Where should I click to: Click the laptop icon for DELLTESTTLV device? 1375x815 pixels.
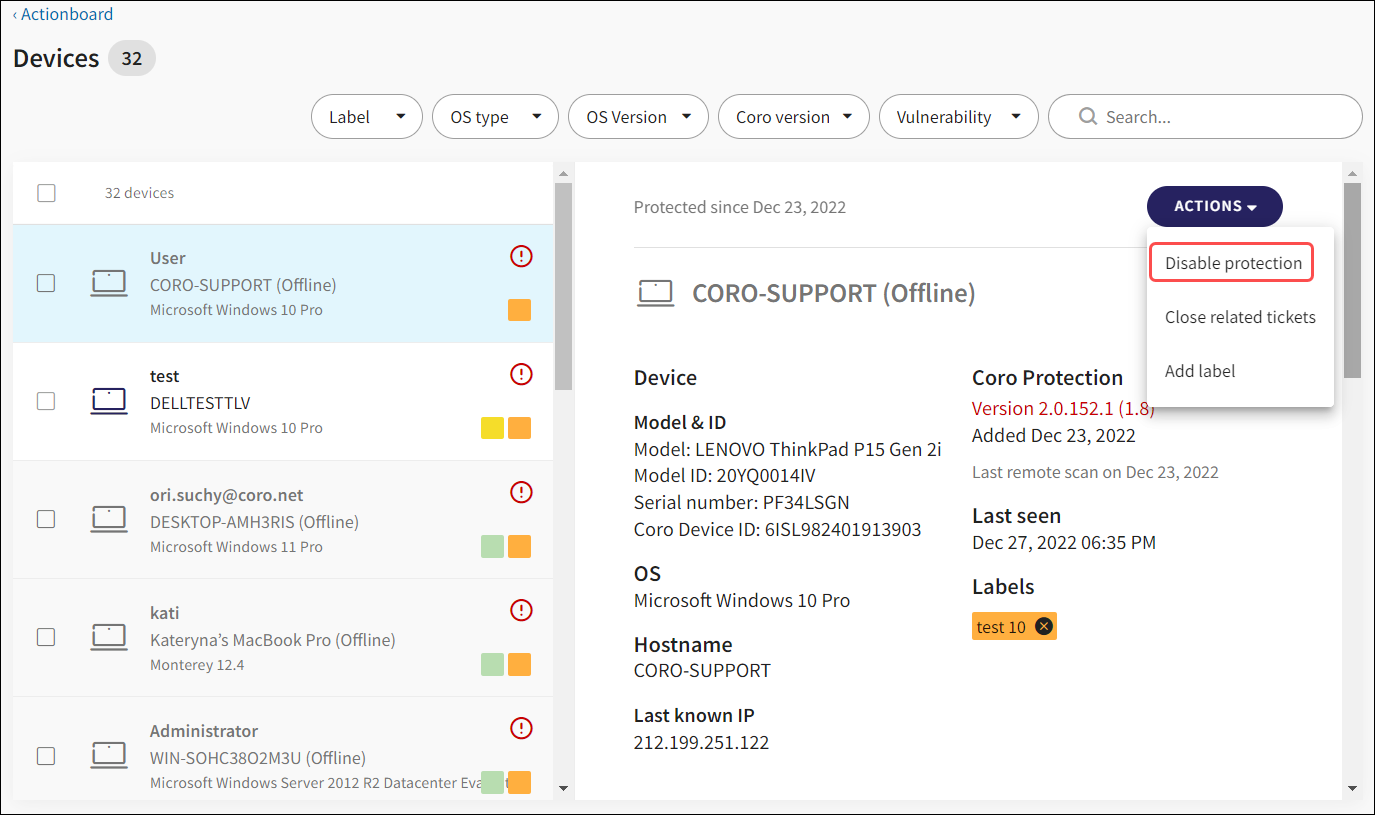109,401
